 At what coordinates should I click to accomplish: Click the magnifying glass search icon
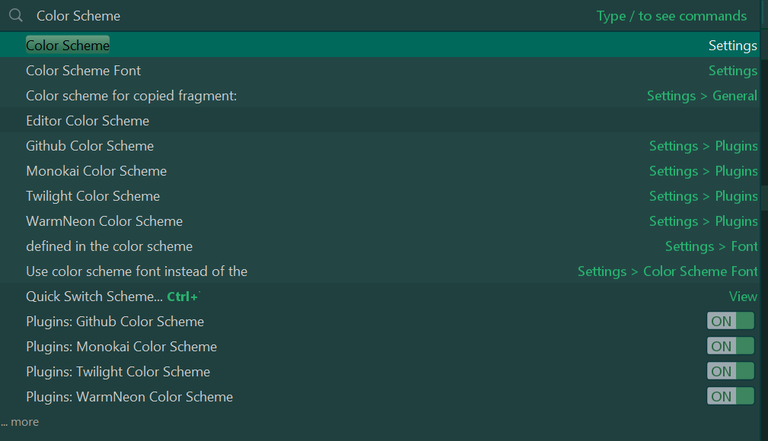15,16
